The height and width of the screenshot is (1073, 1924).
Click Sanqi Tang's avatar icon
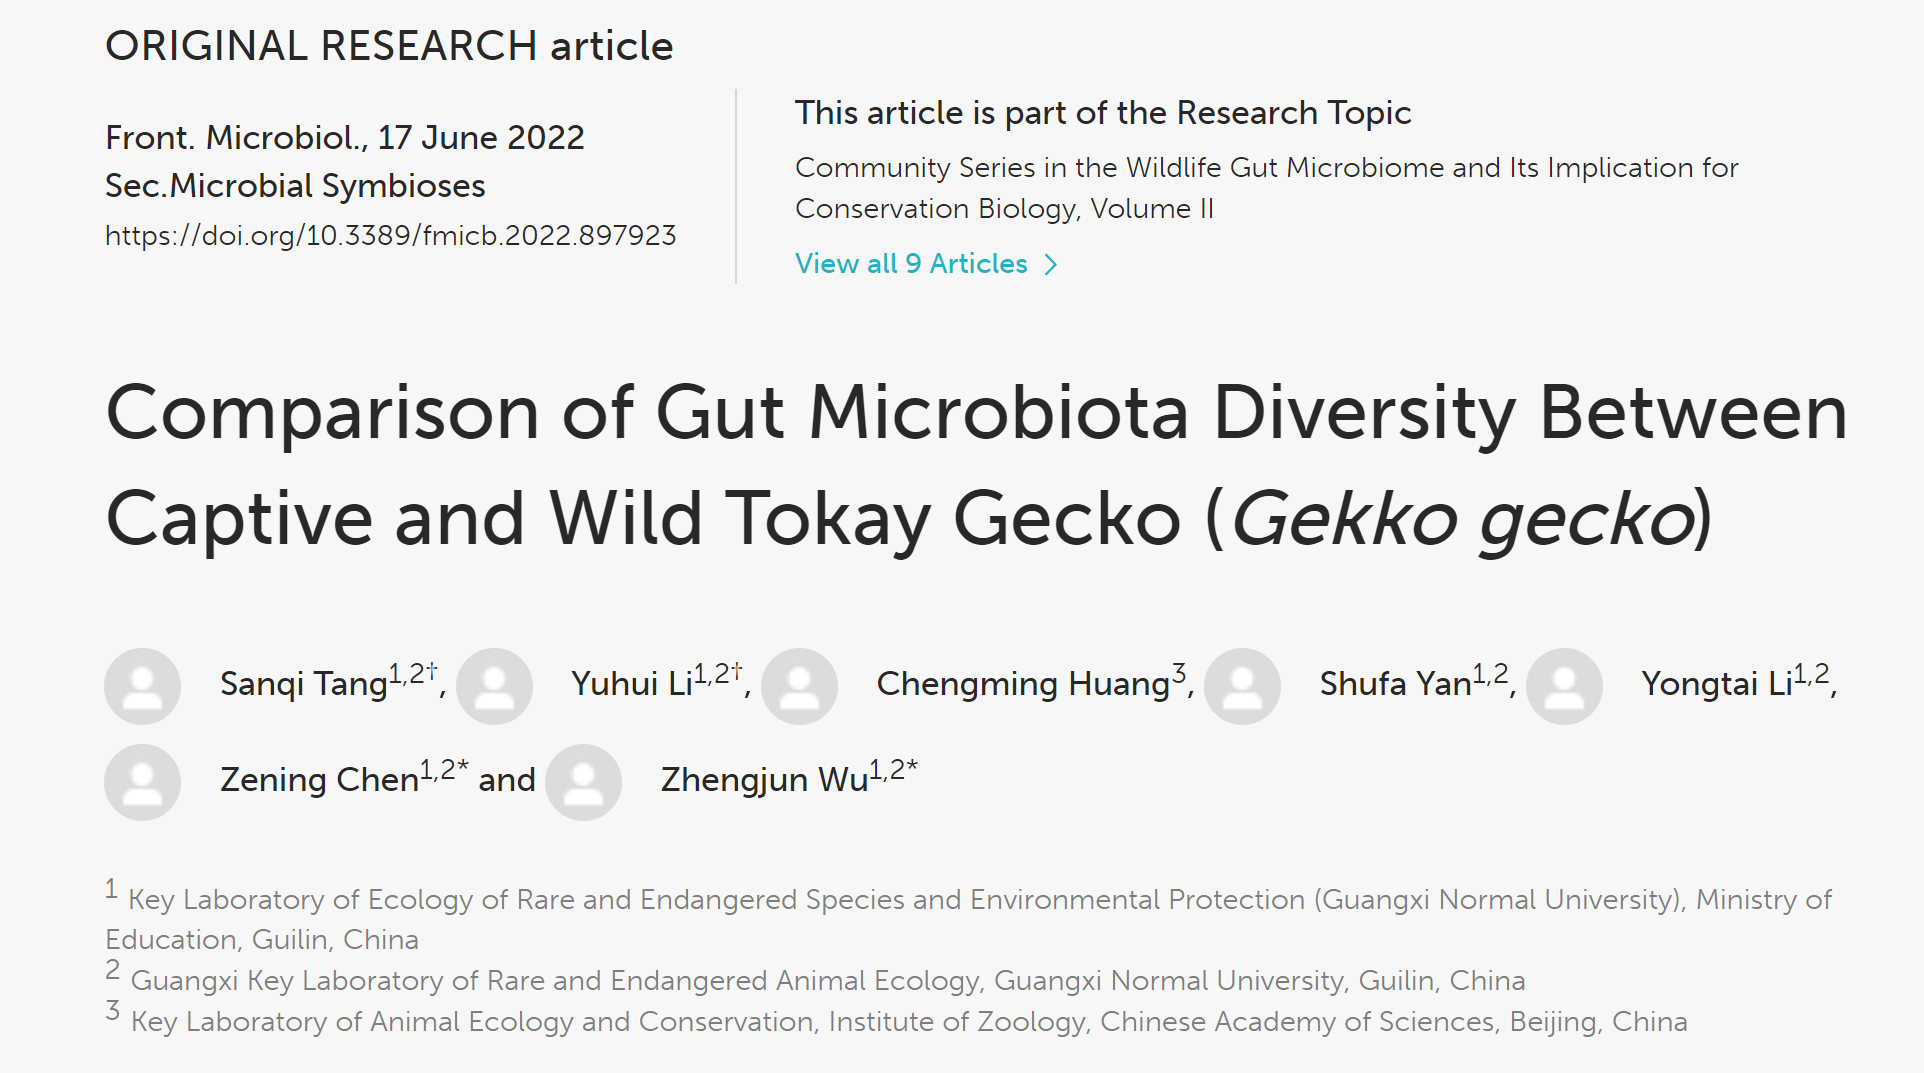coord(142,686)
